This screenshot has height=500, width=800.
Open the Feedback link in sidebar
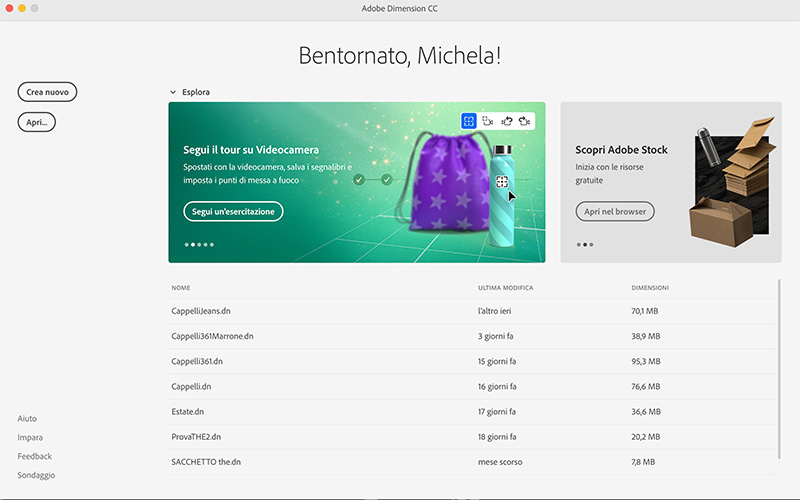35,456
